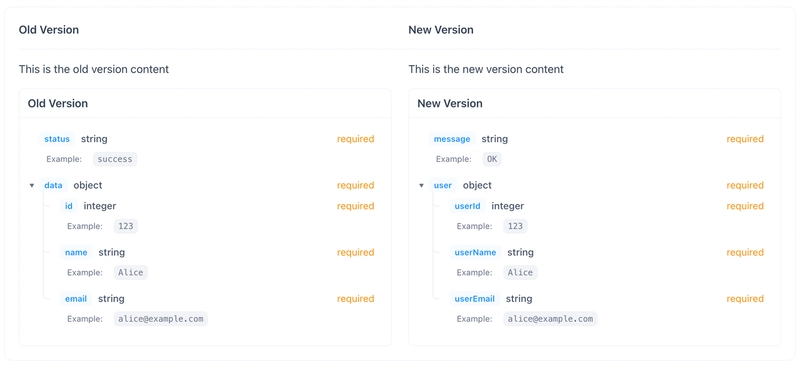
Task: Click the 123 example under id
Action: 126,226
